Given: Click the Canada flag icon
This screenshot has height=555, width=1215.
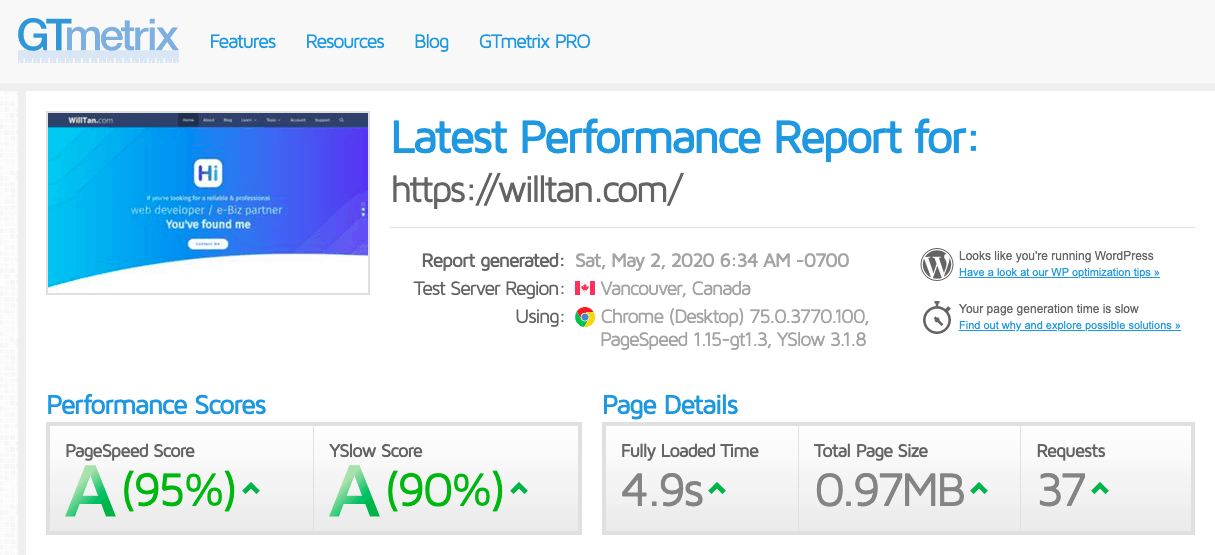Looking at the screenshot, I should pyautogui.click(x=585, y=289).
